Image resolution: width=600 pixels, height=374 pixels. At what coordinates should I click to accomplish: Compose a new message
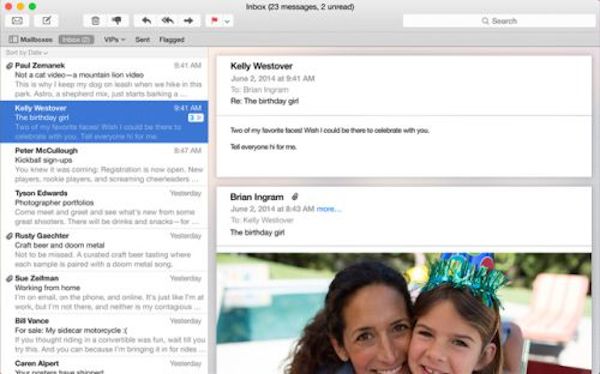46,21
